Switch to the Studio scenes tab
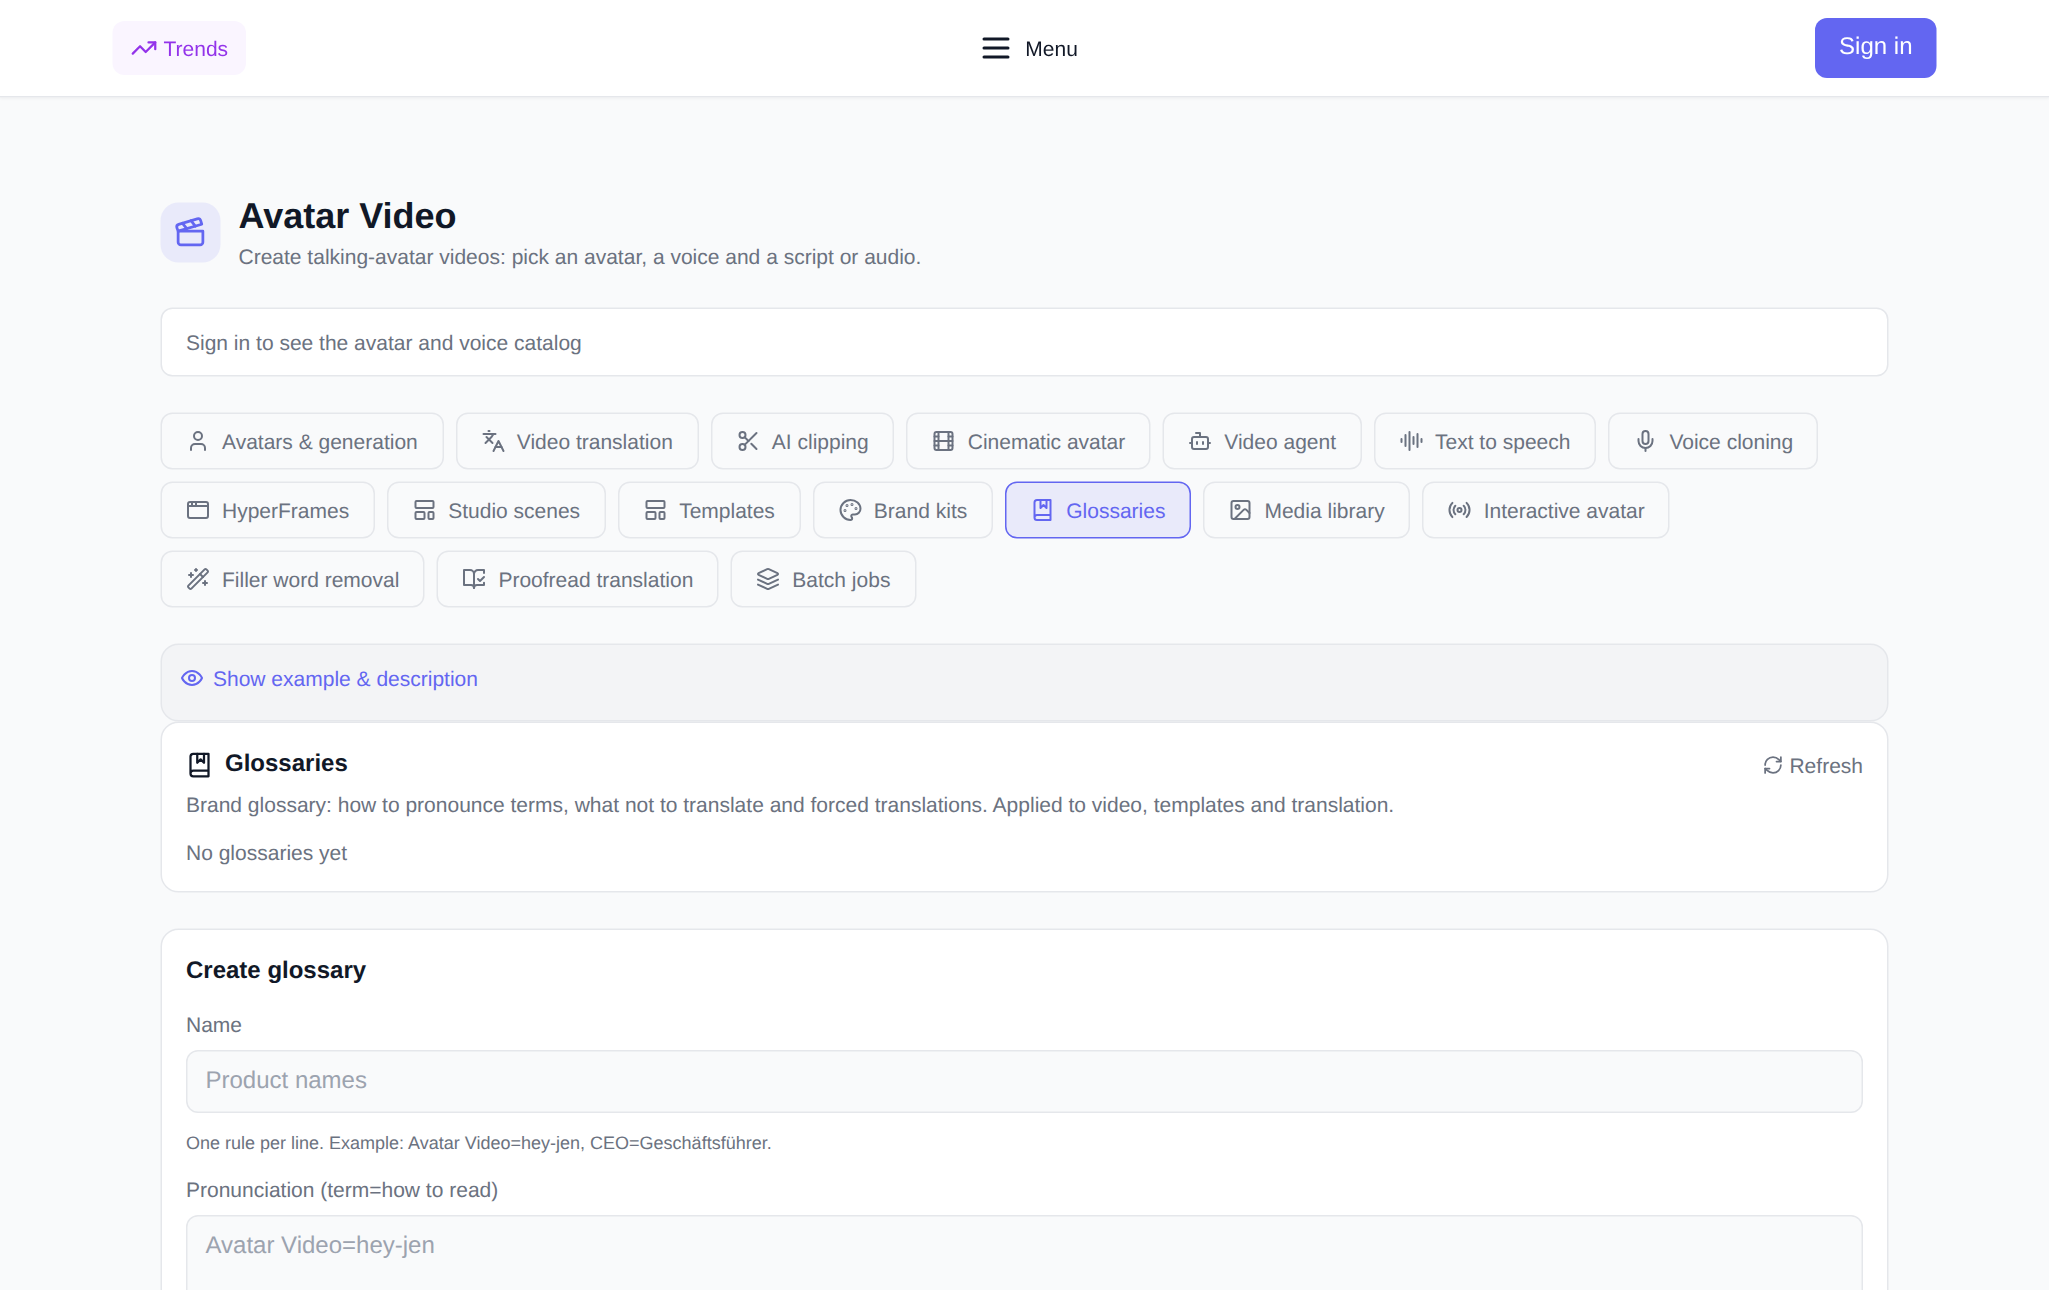The width and height of the screenshot is (2049, 1290). point(496,510)
